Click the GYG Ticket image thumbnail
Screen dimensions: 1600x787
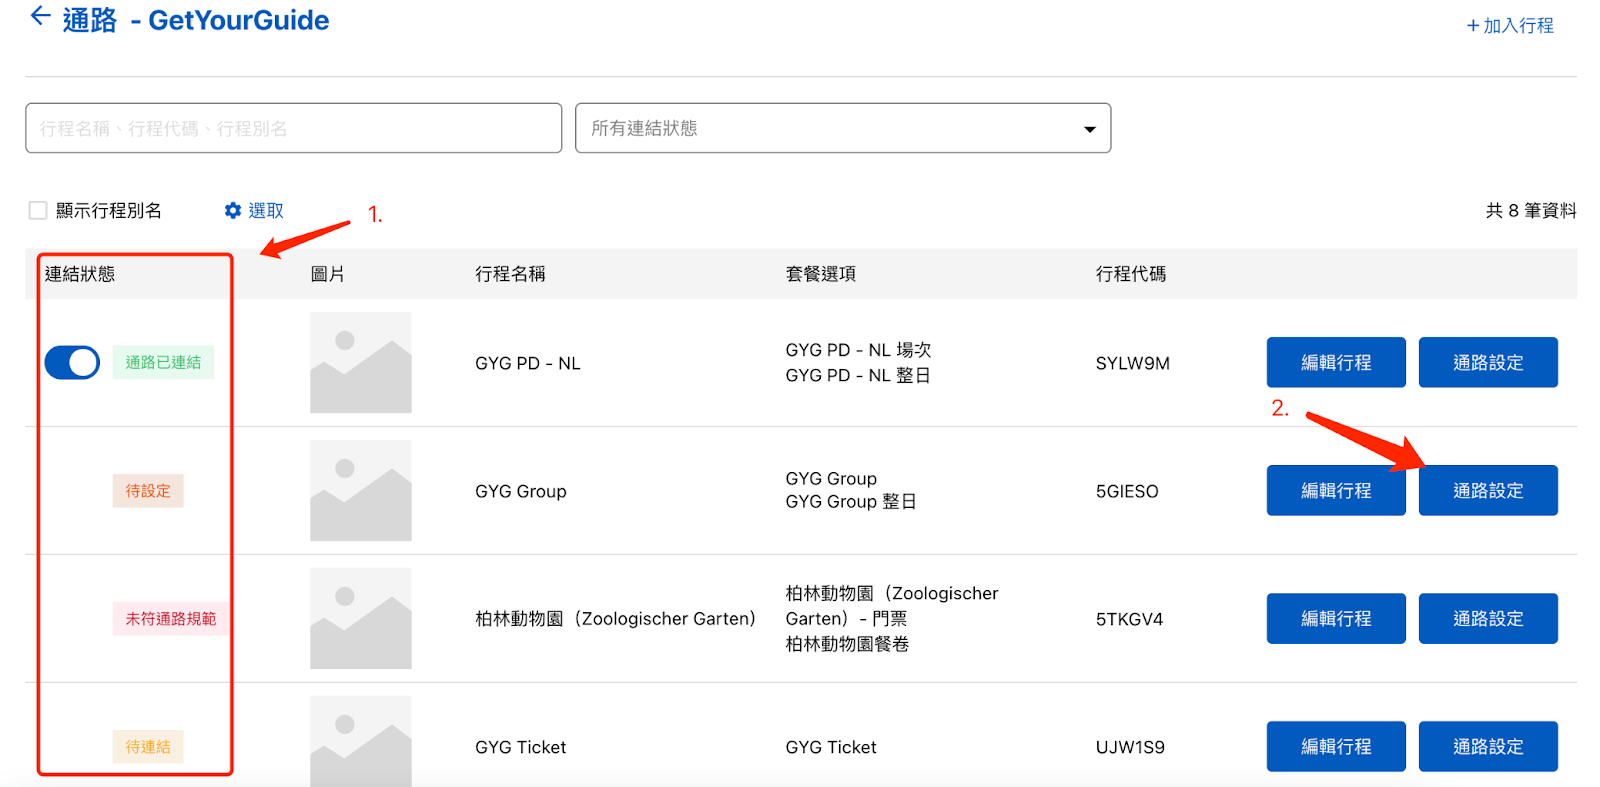[x=360, y=741]
